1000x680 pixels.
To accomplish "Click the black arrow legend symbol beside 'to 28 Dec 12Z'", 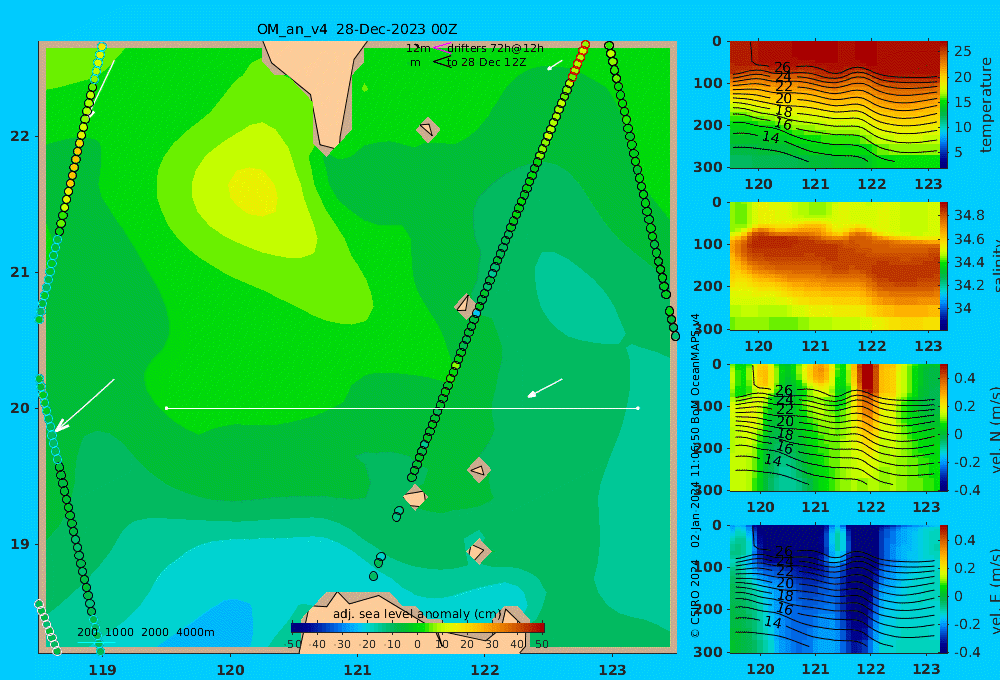I will coord(441,61).
